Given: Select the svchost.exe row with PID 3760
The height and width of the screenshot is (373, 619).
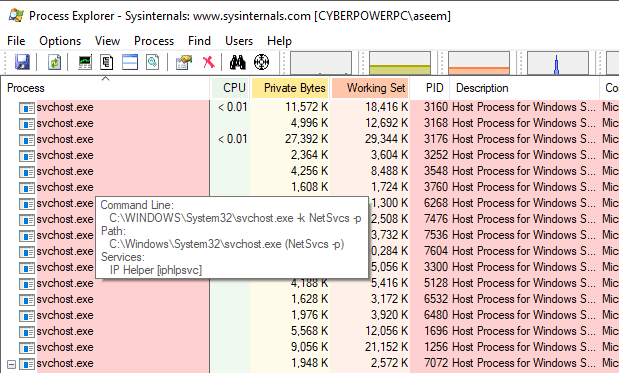Looking at the screenshot, I should (310, 187).
